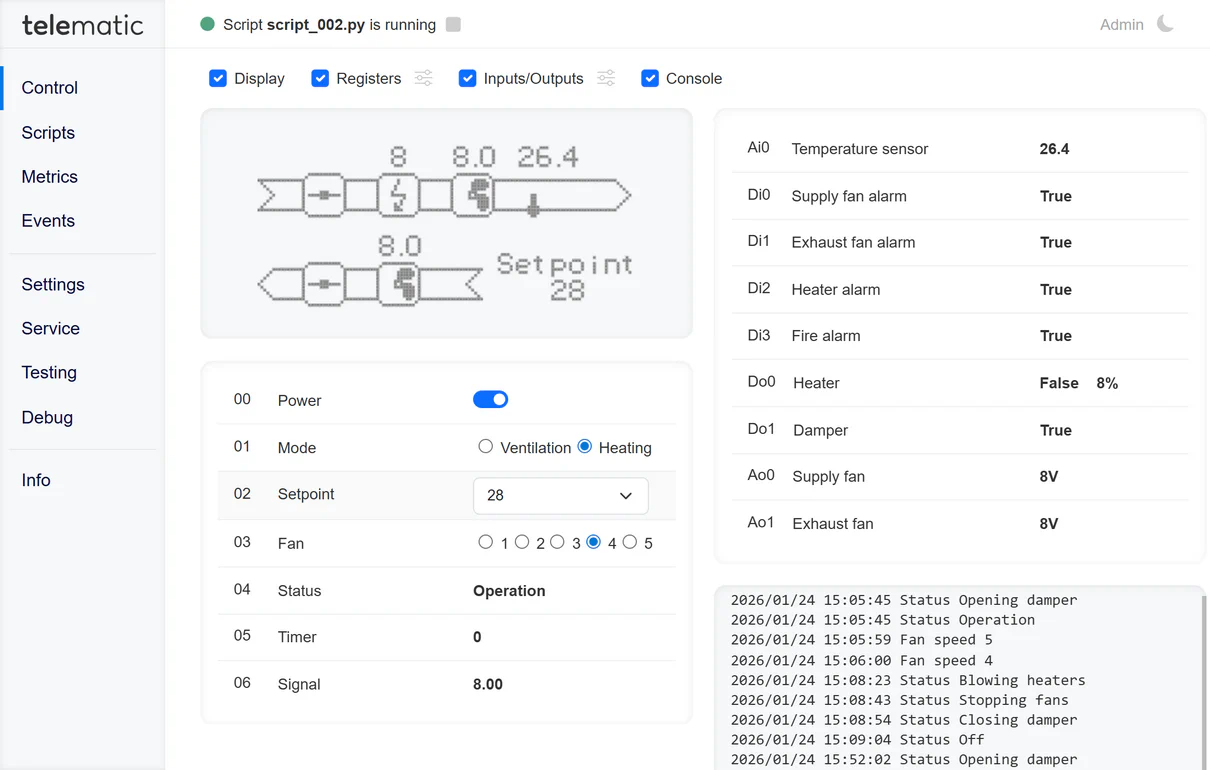Click the green script running indicator

click(207, 24)
